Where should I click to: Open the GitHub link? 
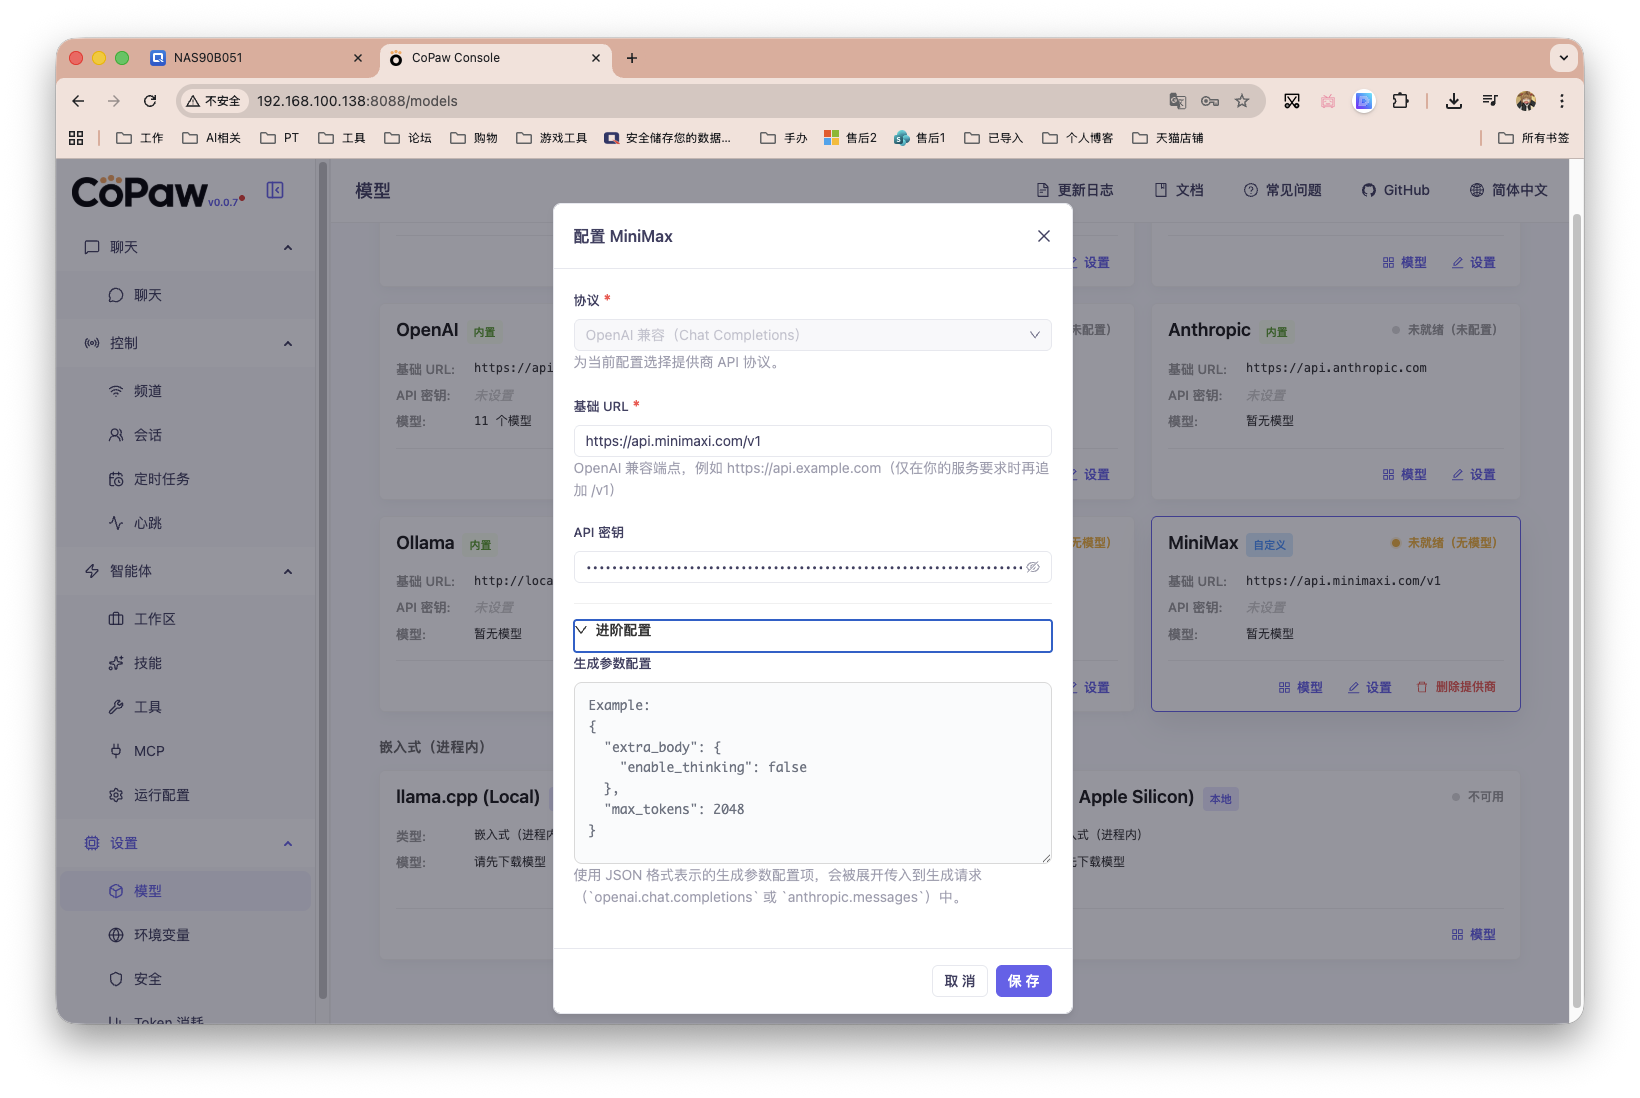[x=1396, y=190]
